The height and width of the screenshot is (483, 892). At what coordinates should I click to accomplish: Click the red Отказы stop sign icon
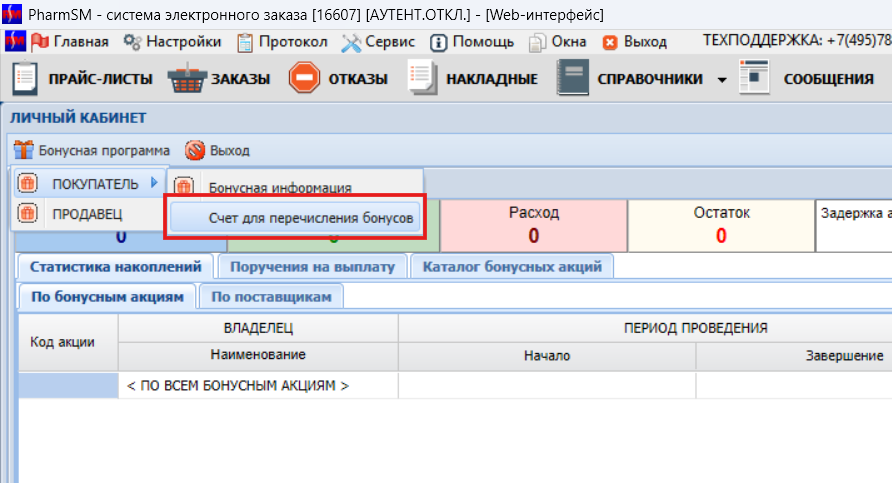click(304, 79)
